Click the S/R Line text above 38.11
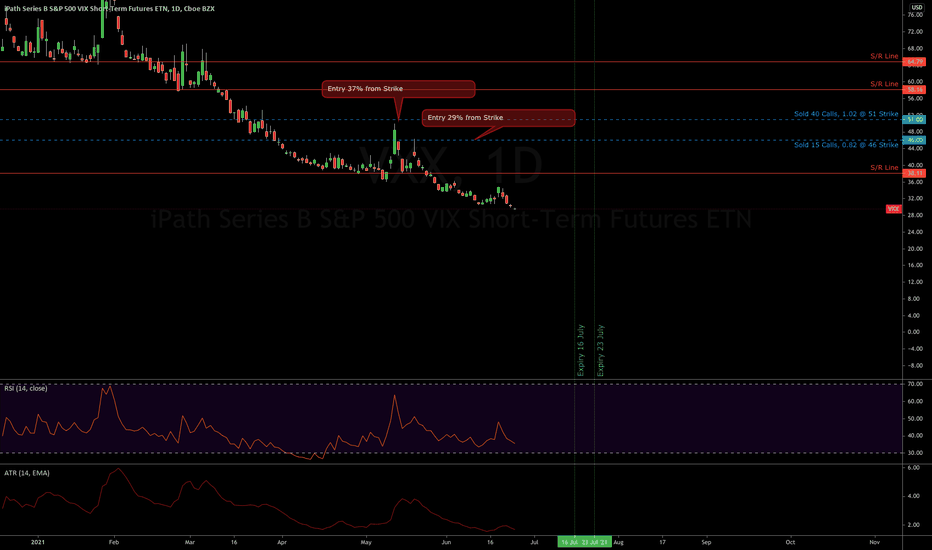The width and height of the screenshot is (932, 550). pyautogui.click(x=884, y=168)
